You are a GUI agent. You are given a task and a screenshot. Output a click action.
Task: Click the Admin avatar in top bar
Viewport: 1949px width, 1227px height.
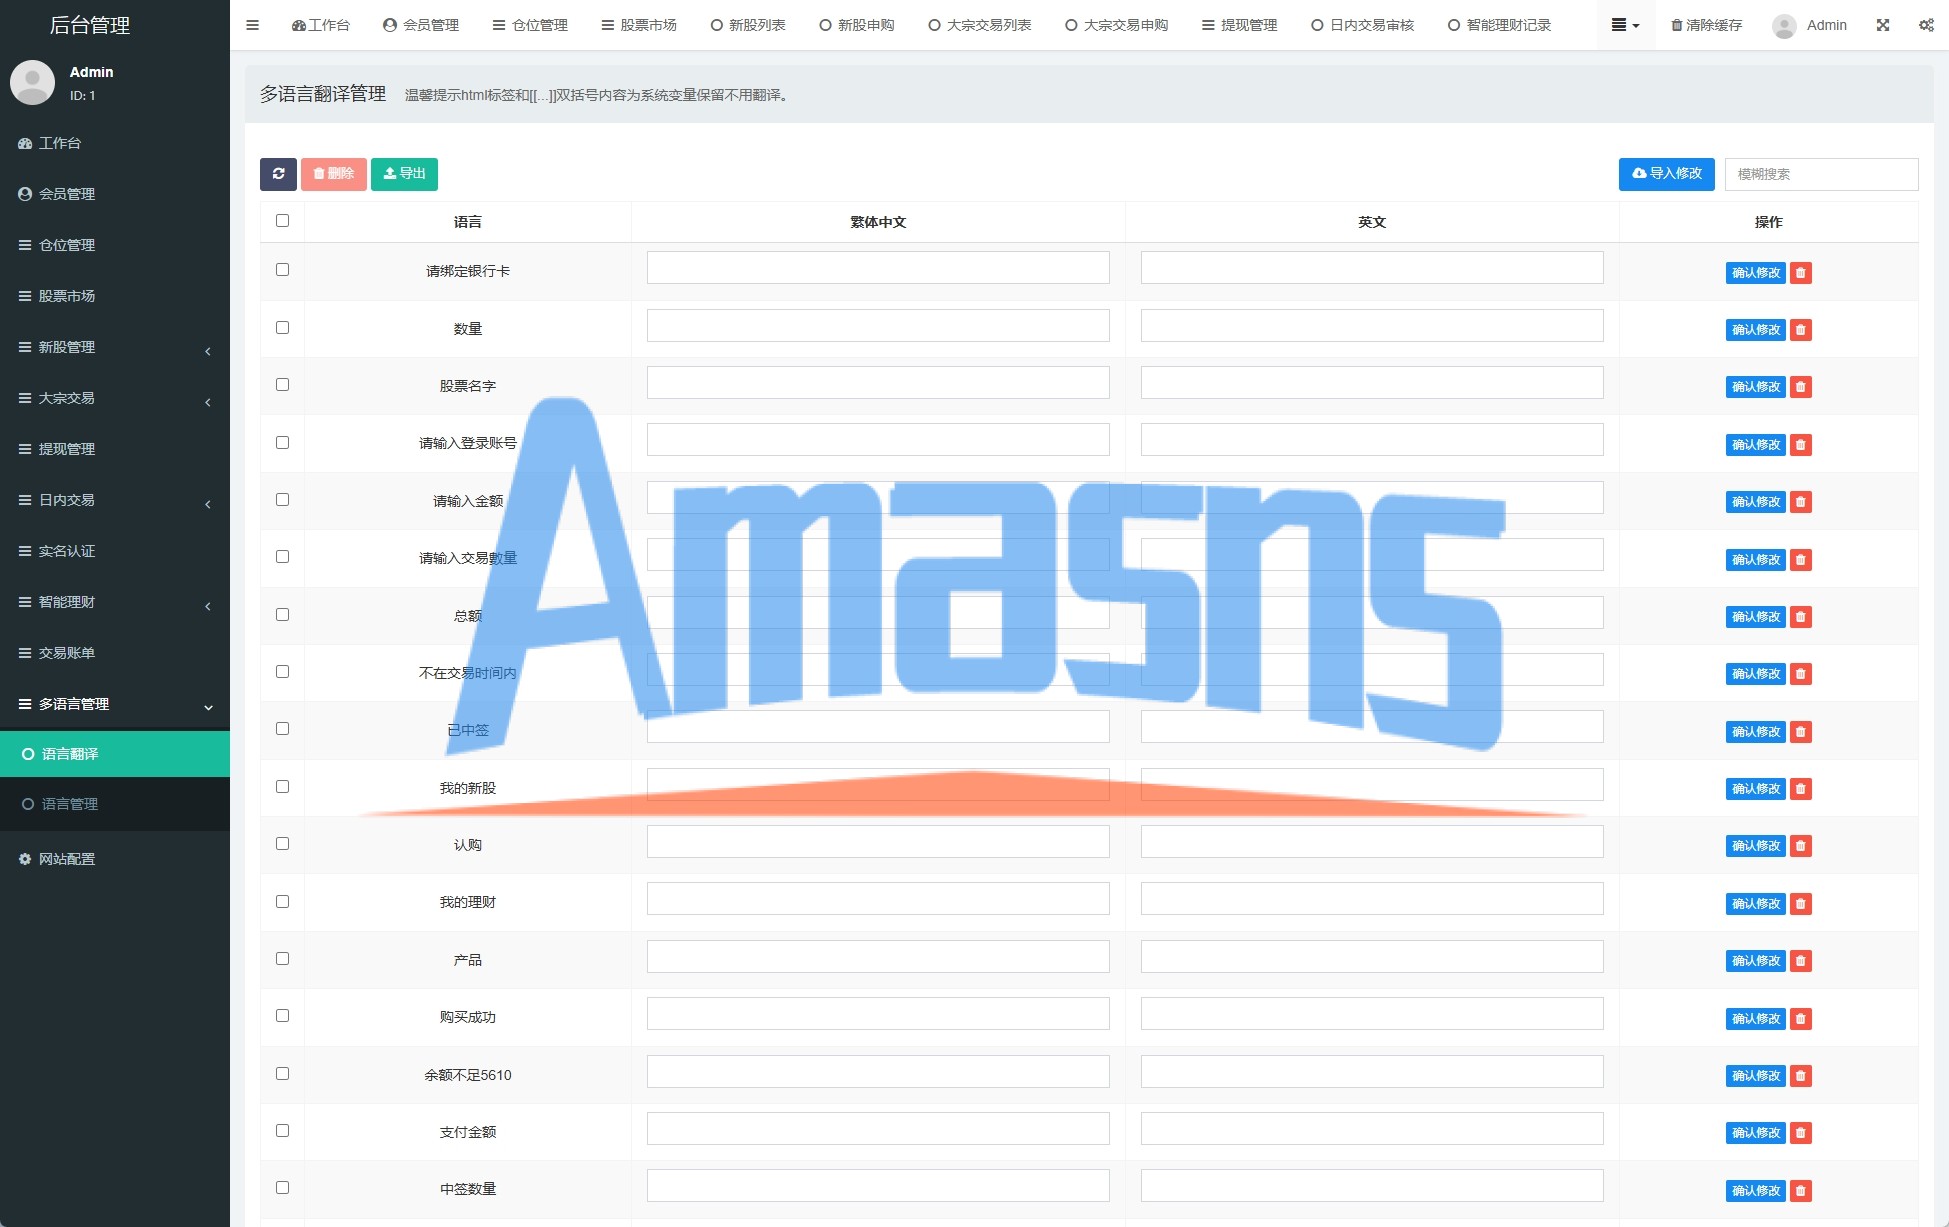[1784, 26]
